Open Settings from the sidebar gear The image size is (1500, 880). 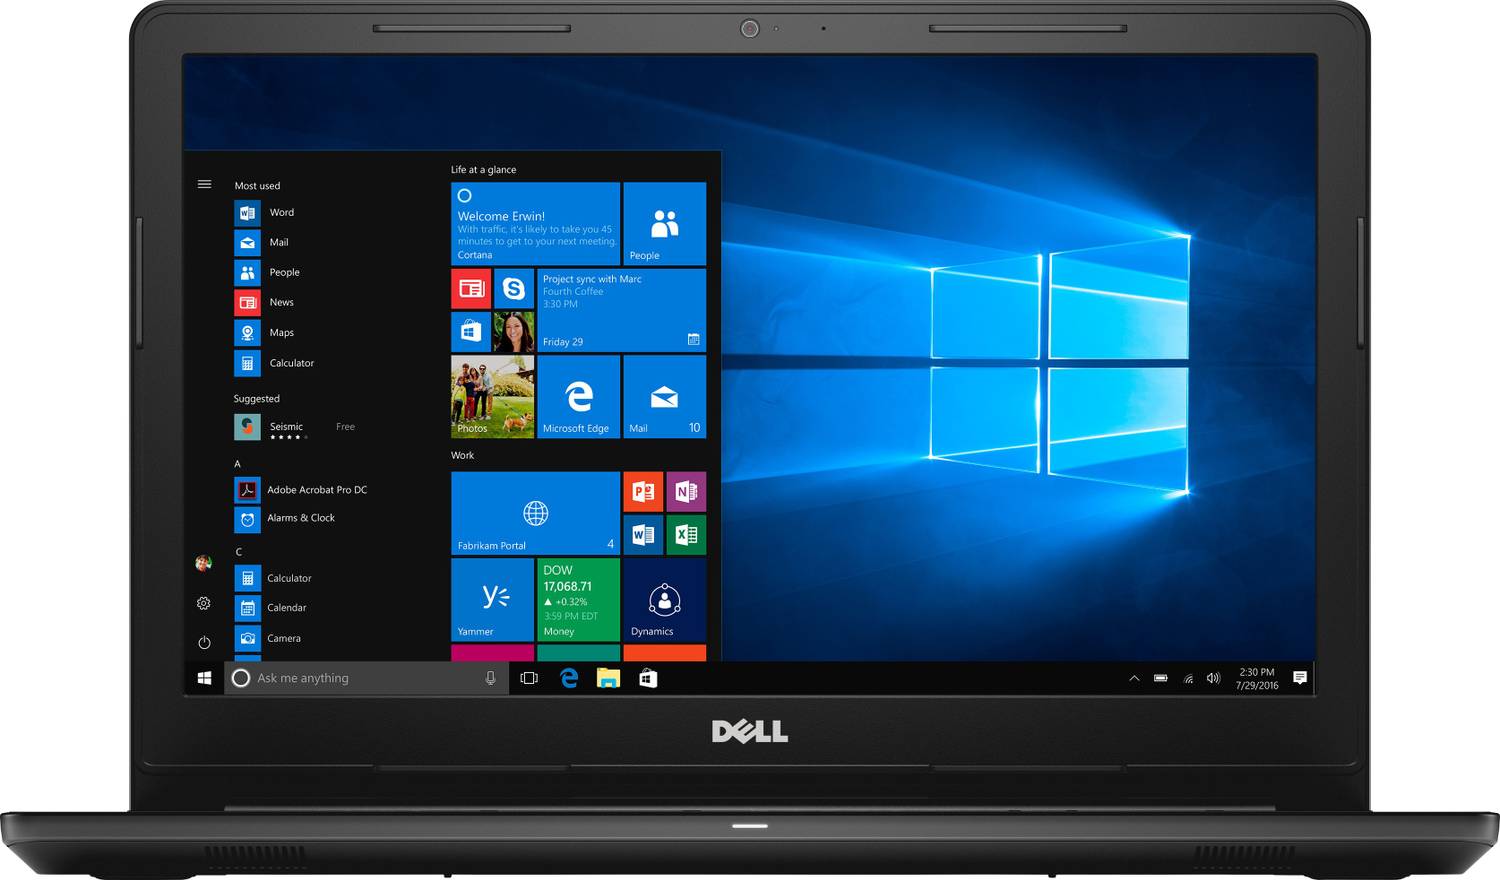[x=204, y=604]
